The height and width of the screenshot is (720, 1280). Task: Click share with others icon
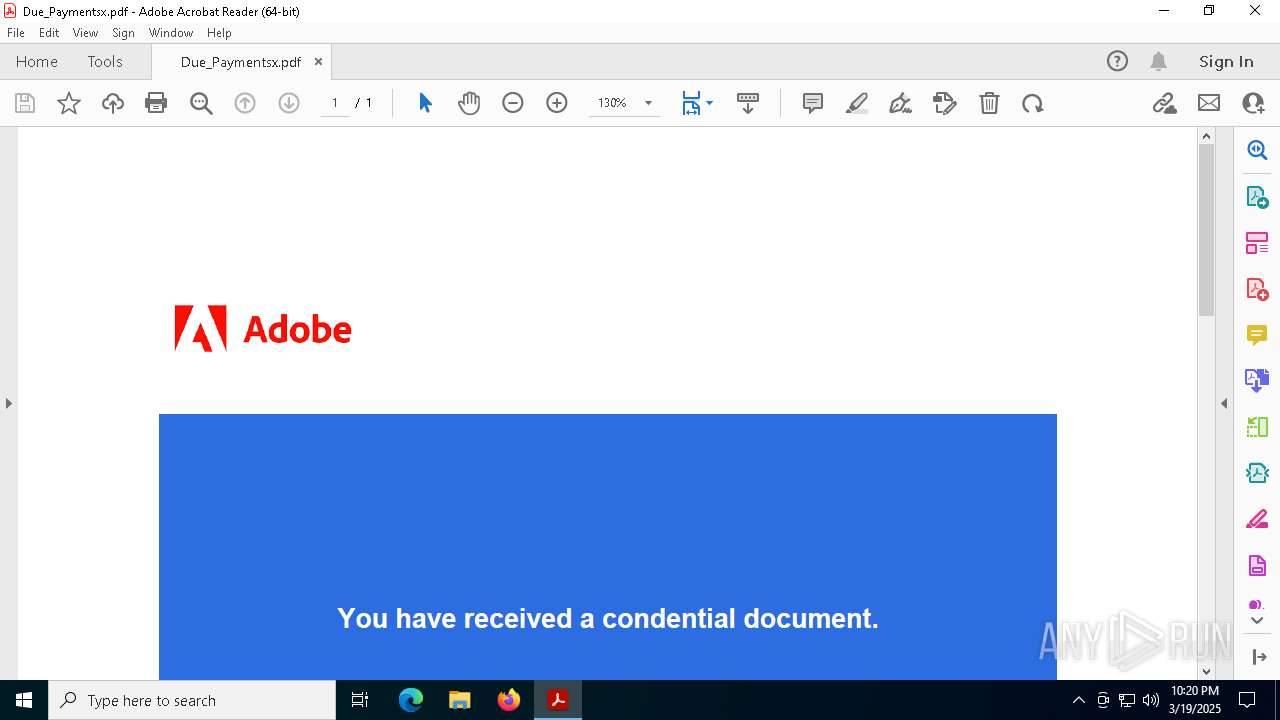[x=1253, y=103]
